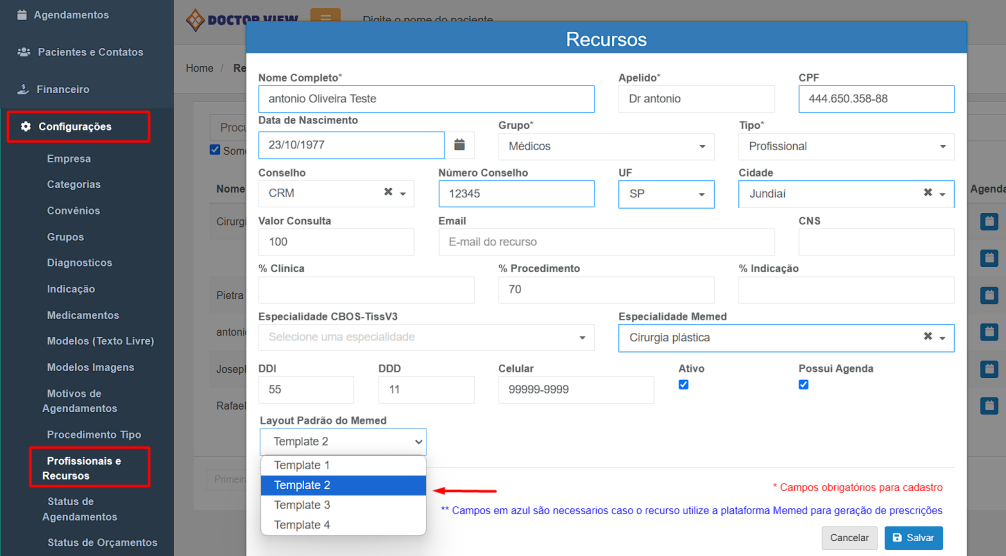
Task: Select Template 3 from the layout list
Action: [302, 505]
